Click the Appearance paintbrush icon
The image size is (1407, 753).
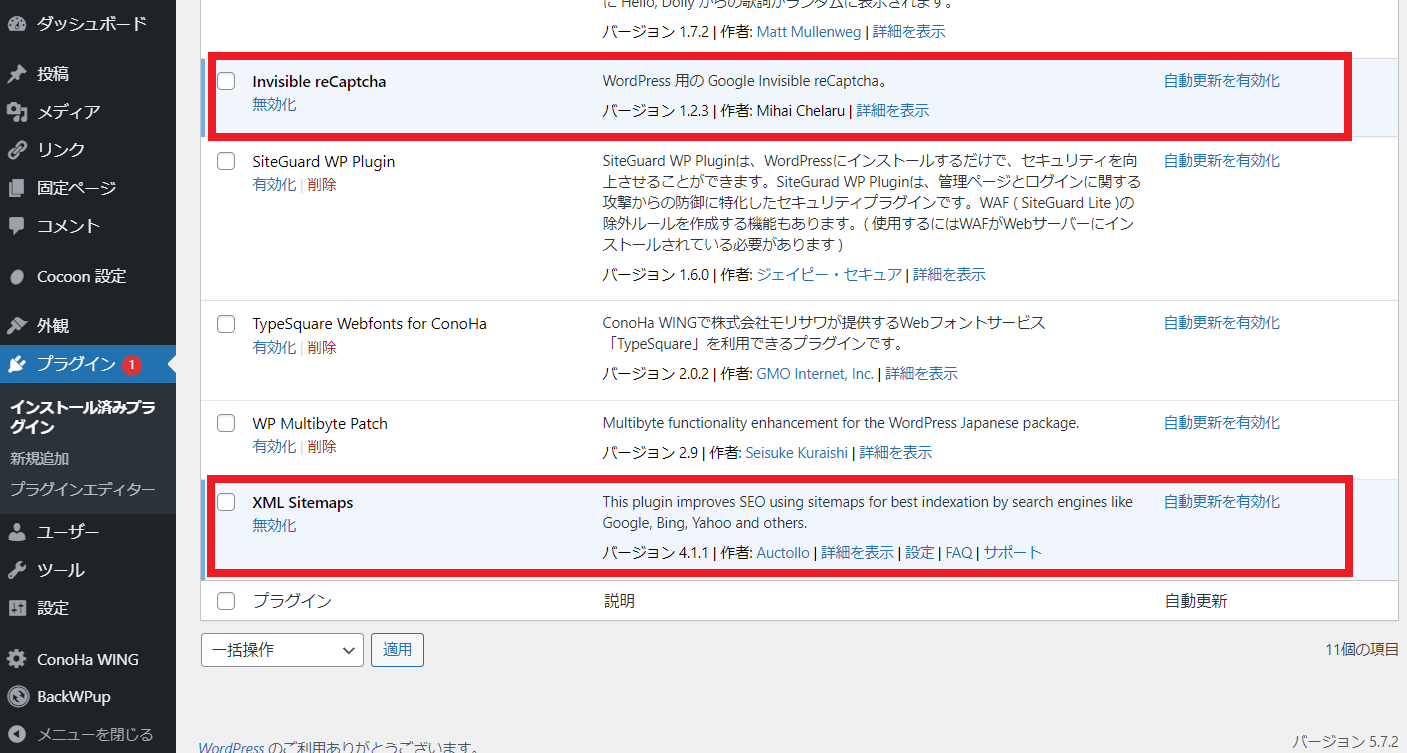(x=17, y=326)
